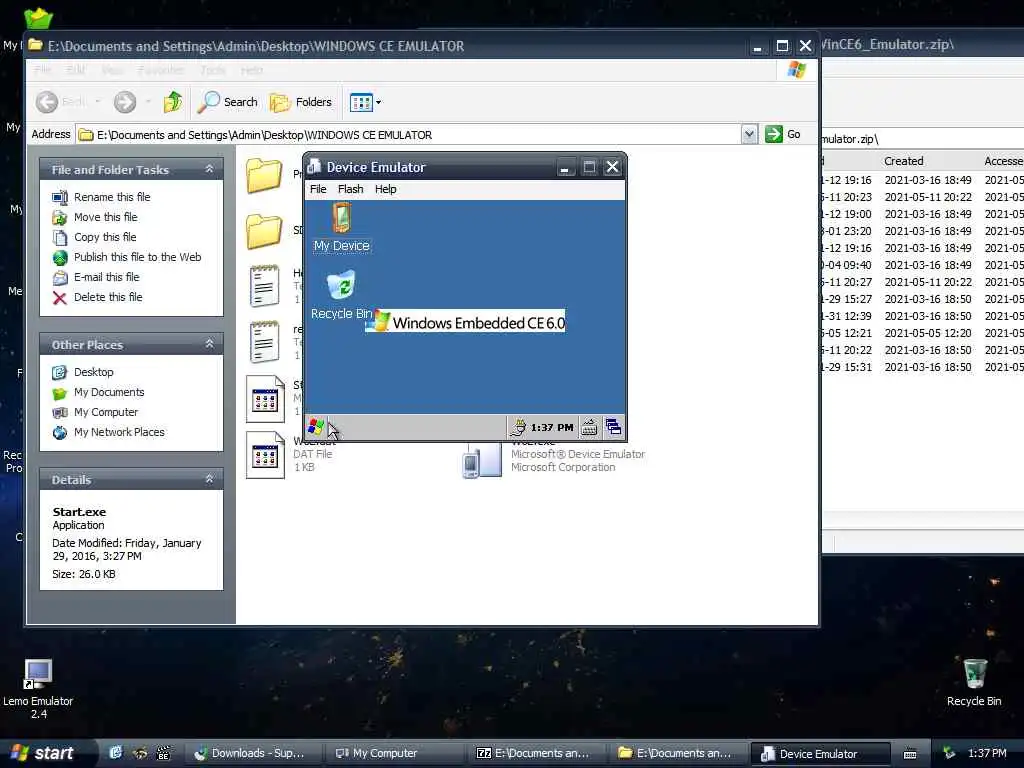Toggle the Folders pane button
The height and width of the screenshot is (768, 1024).
[x=301, y=102]
